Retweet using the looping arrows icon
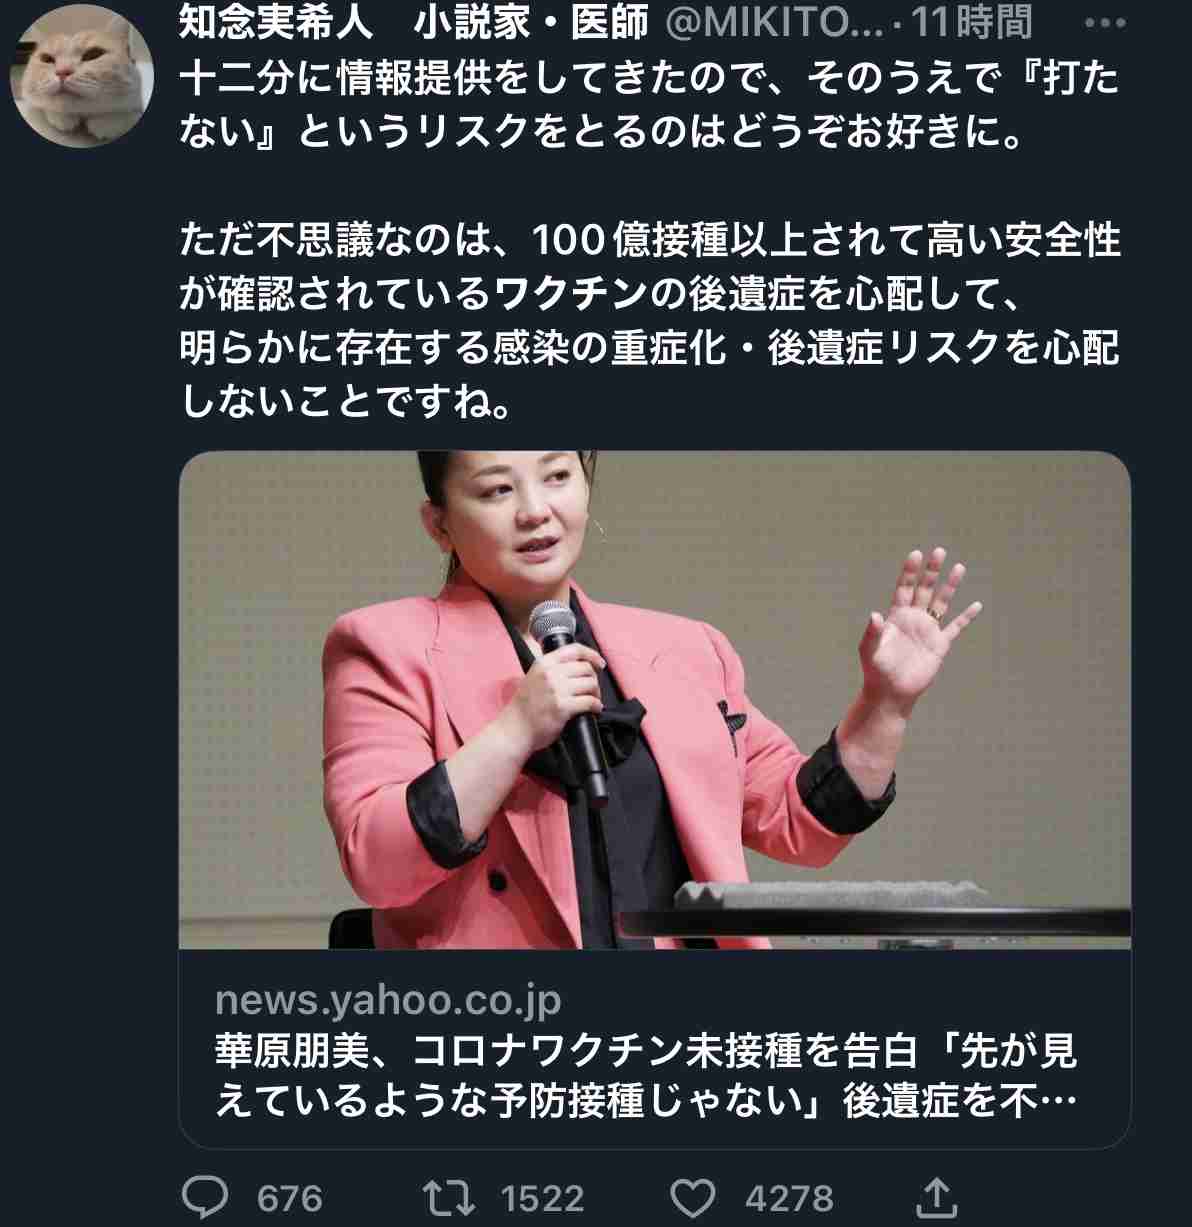Viewport: 1192px width, 1227px height. click(x=450, y=1196)
